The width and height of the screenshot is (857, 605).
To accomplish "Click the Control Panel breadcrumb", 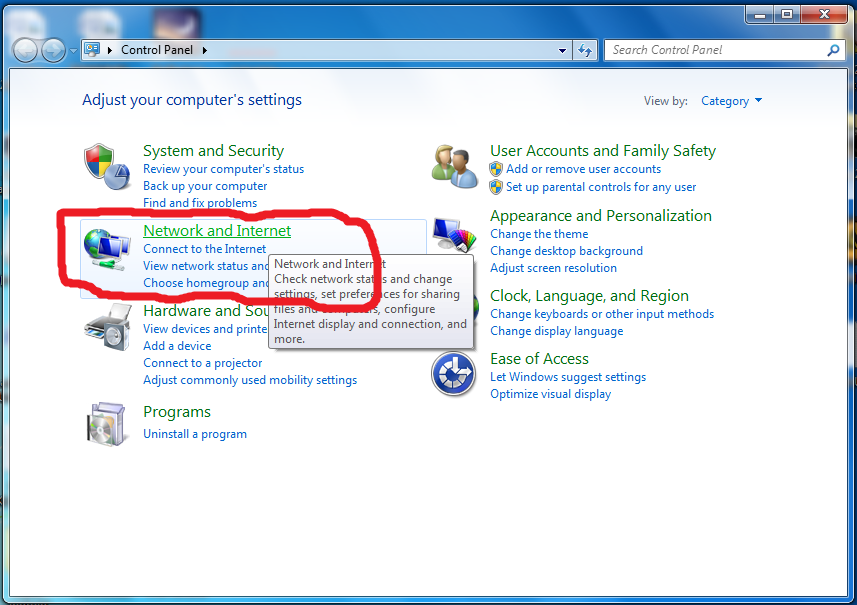I will (x=157, y=50).
